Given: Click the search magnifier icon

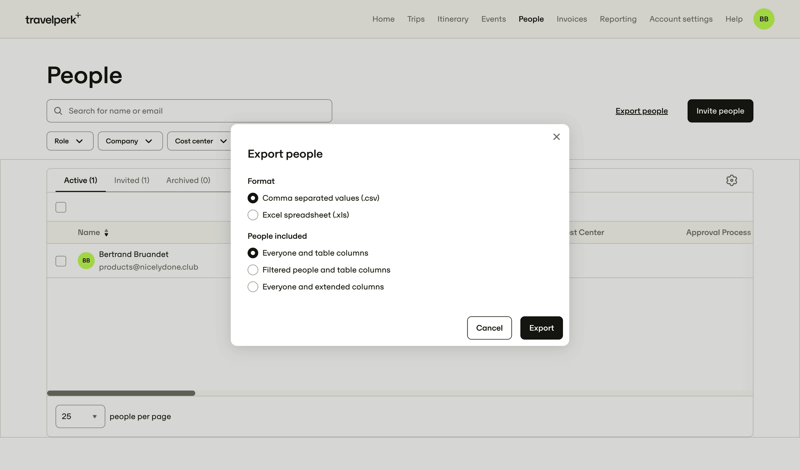Looking at the screenshot, I should (58, 111).
